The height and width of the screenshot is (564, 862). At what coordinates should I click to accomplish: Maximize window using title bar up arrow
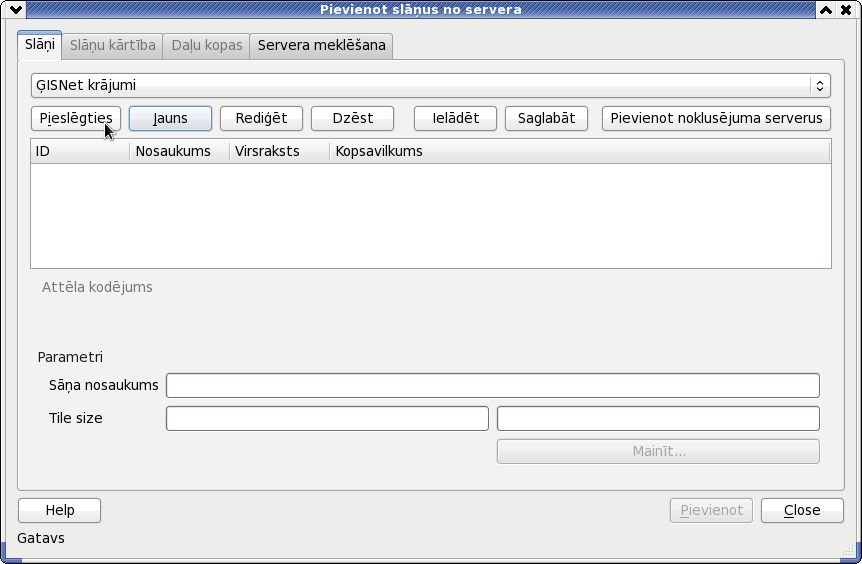coord(826,9)
